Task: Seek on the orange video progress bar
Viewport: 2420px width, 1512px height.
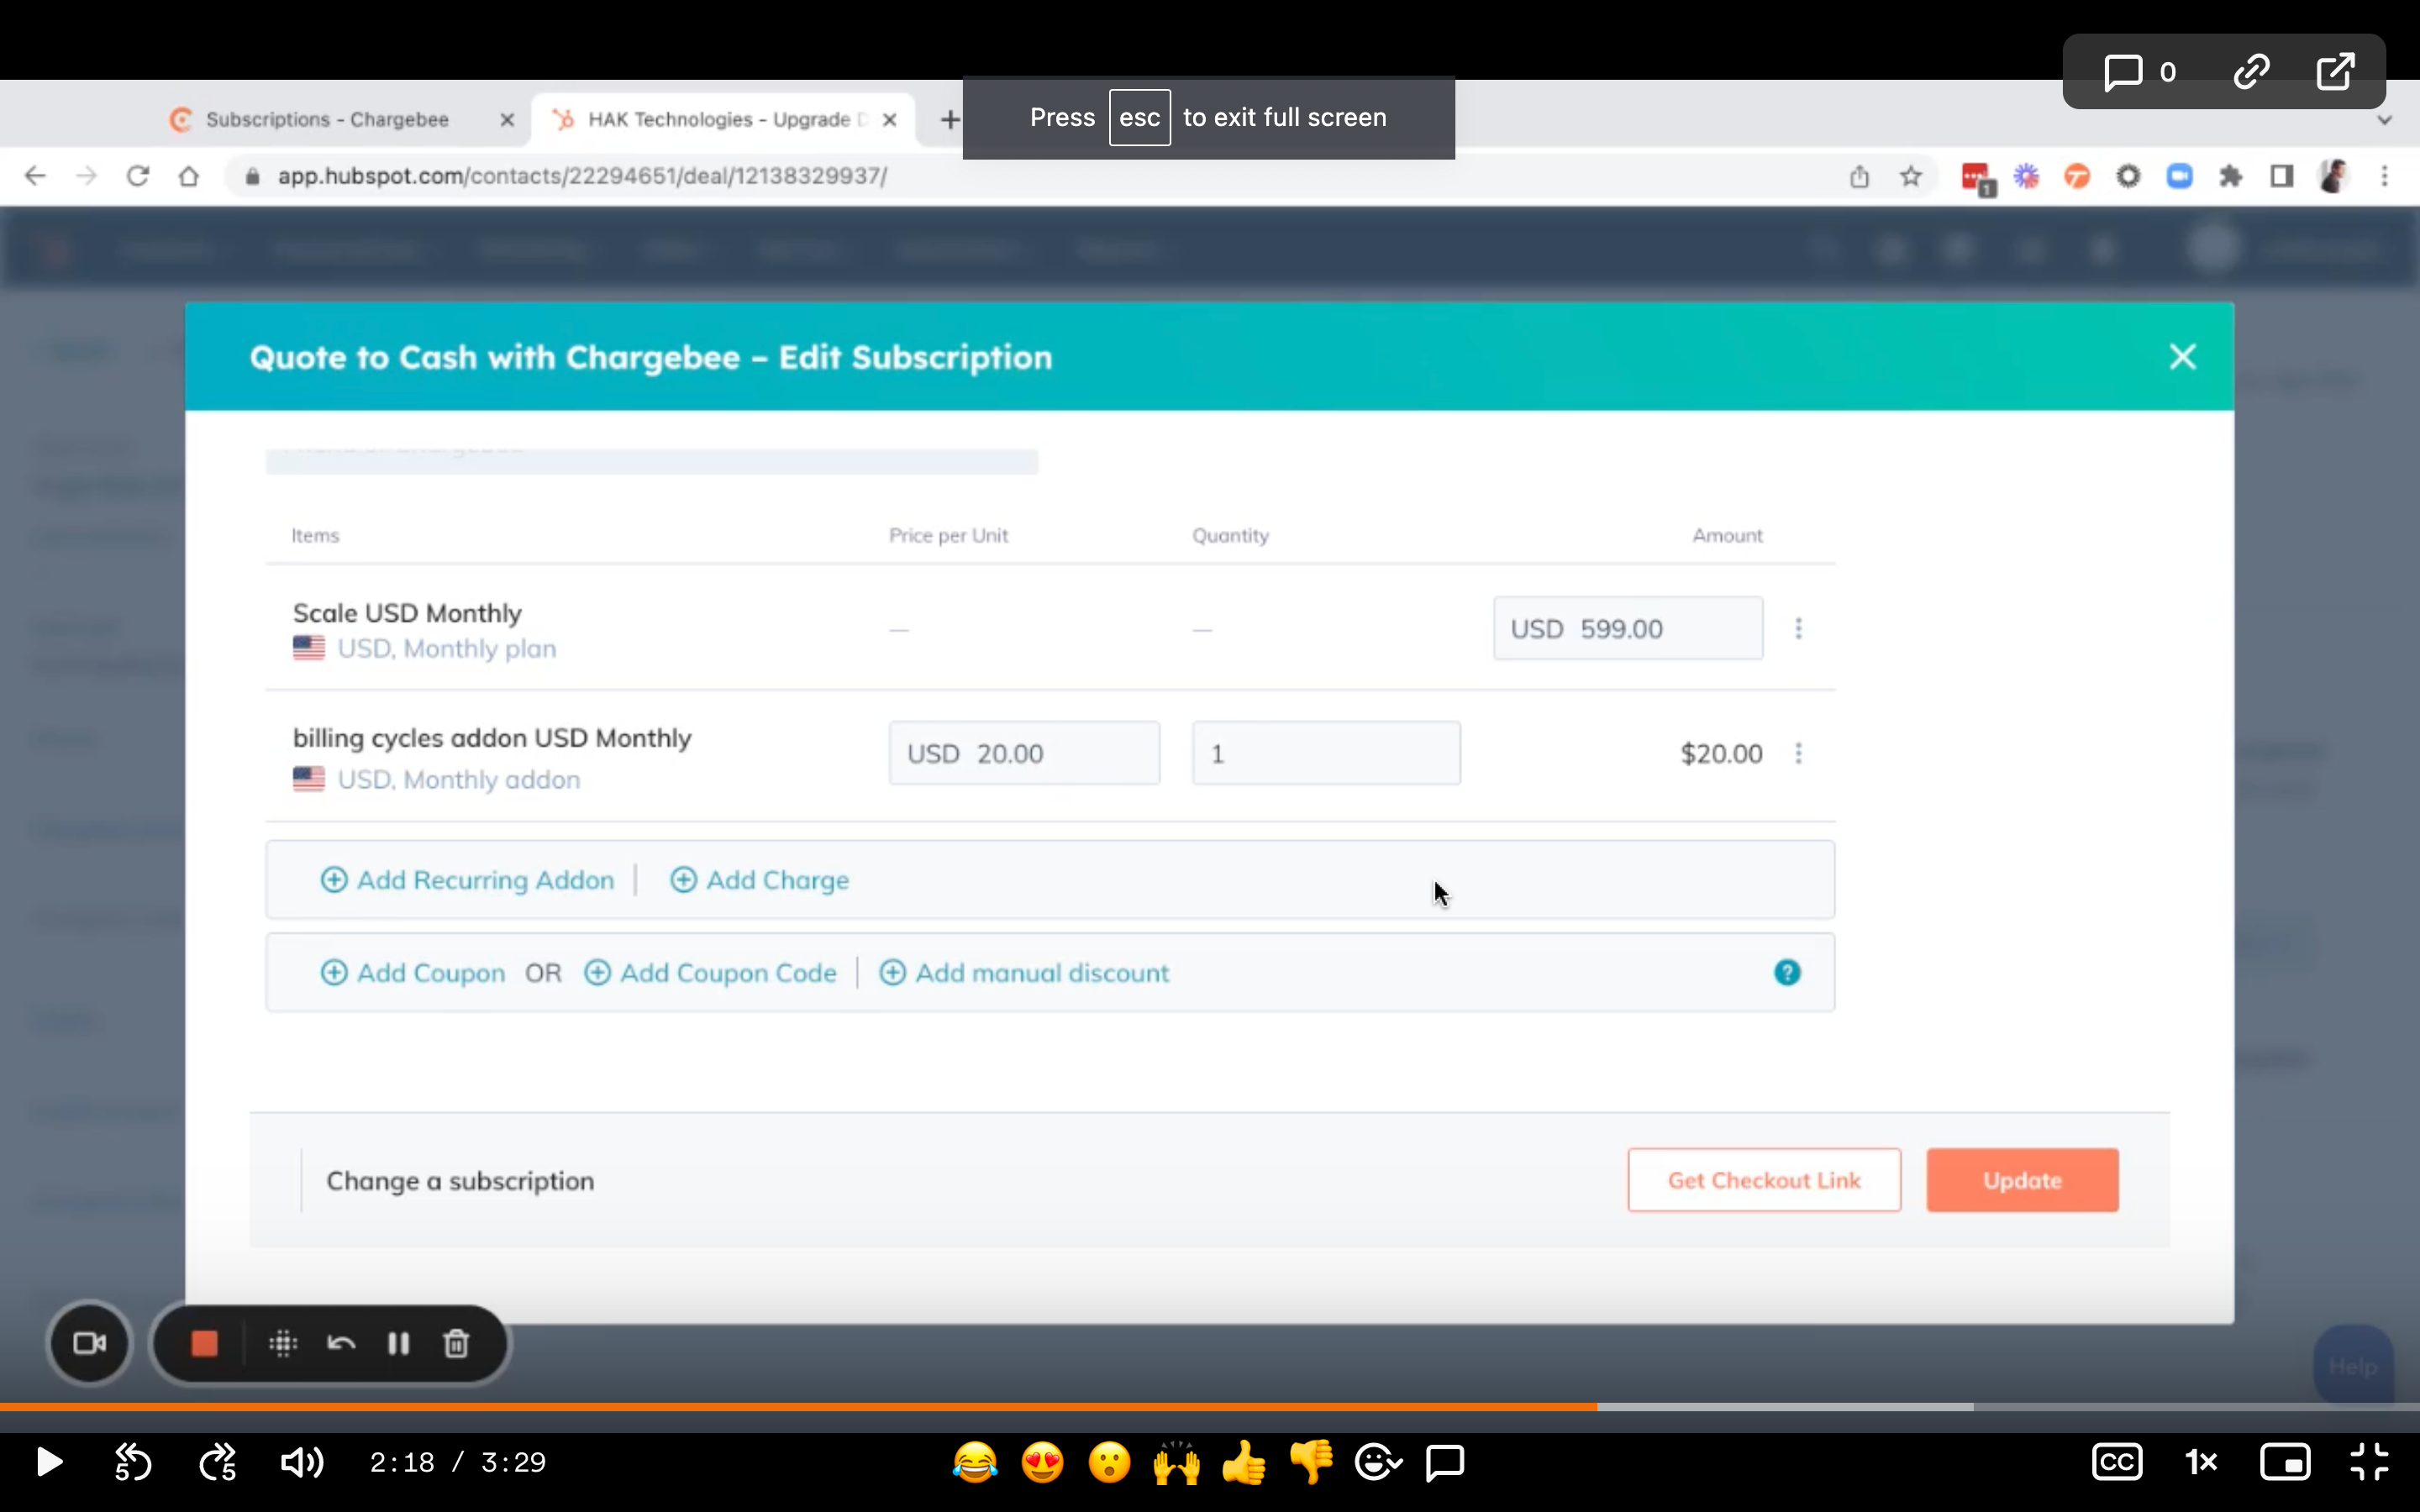Action: tap(800, 1407)
